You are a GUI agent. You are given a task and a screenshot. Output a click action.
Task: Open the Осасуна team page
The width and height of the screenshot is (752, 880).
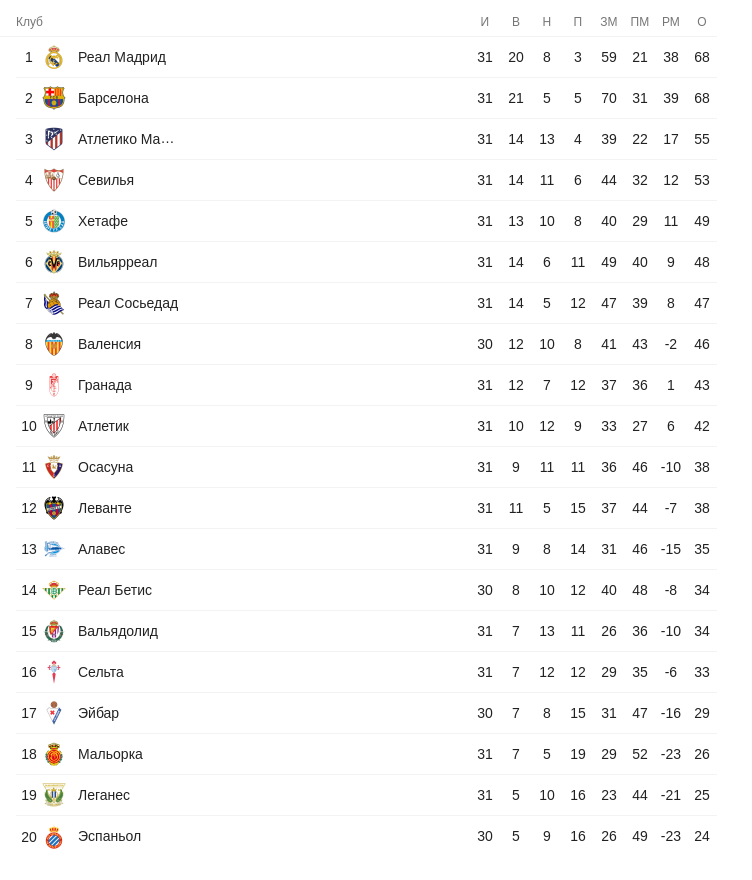(105, 467)
